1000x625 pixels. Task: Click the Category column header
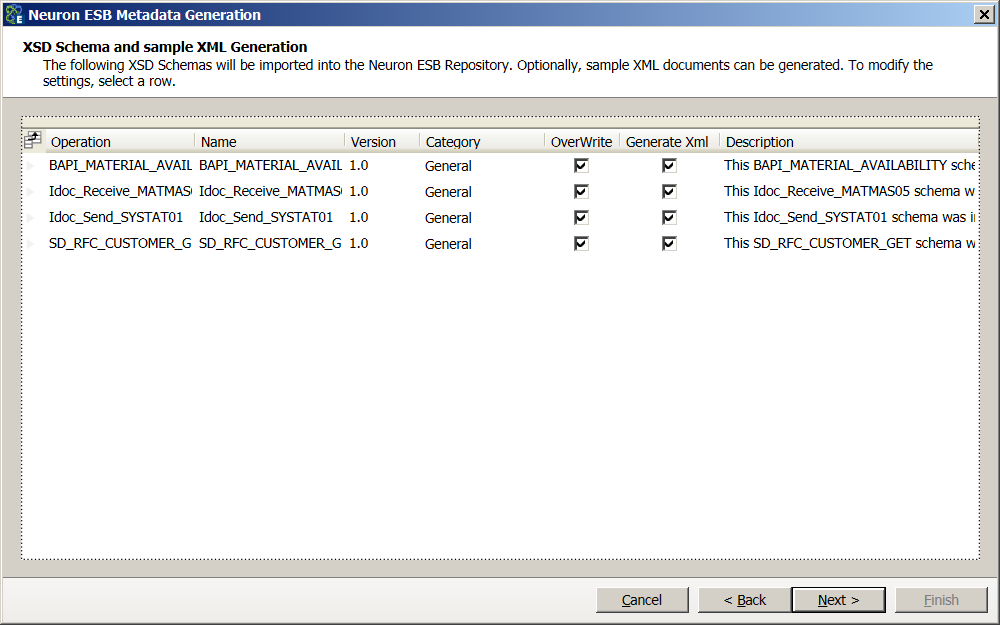pyautogui.click(x=482, y=142)
